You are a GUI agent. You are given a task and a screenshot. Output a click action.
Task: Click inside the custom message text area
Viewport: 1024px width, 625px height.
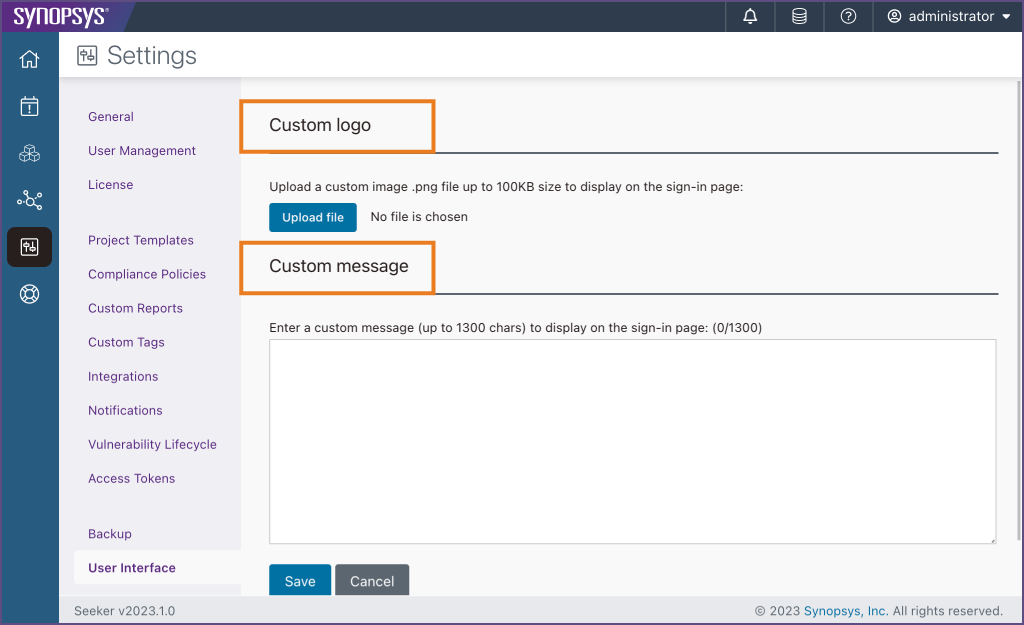coord(632,440)
